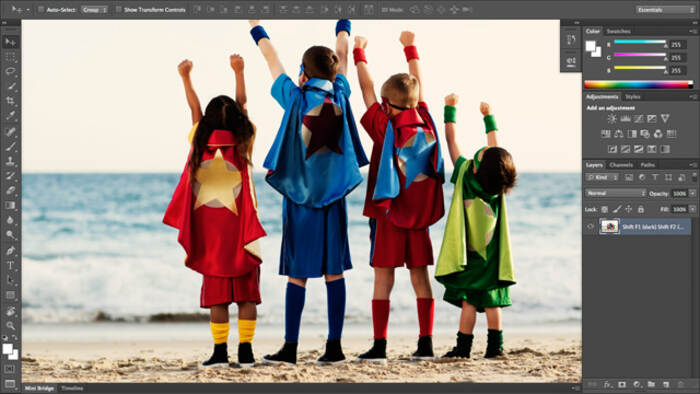Switch to the Paths tab
This screenshot has width=700, height=394.
pos(647,165)
